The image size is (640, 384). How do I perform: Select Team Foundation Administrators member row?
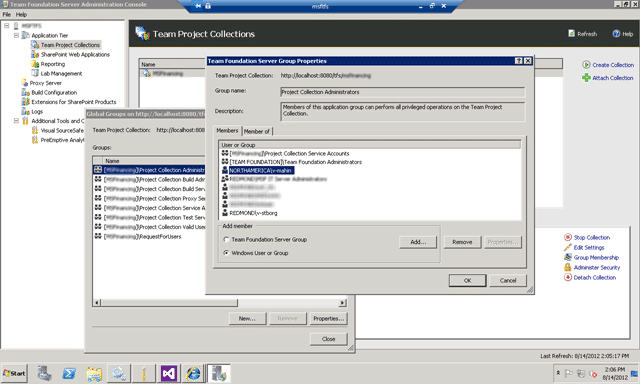[291, 162]
